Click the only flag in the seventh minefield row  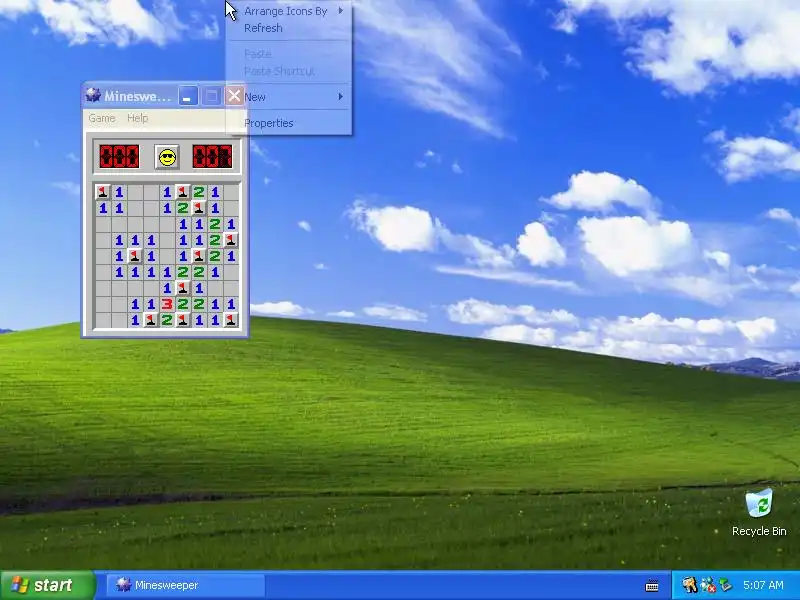point(183,288)
